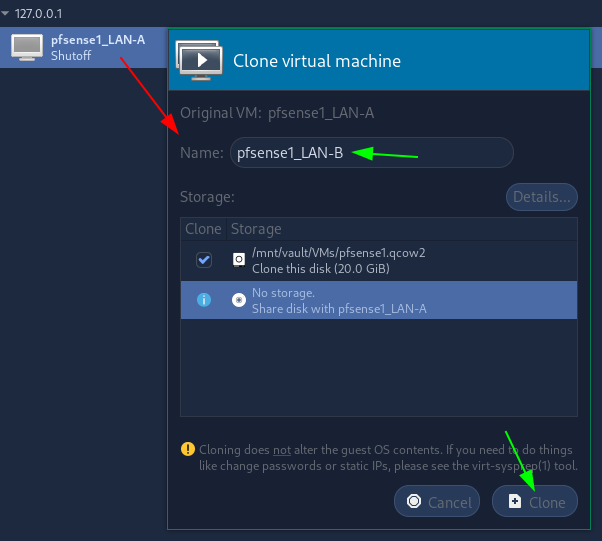Open storage Details... button
Viewport: 602px width, 541px height.
click(x=542, y=197)
